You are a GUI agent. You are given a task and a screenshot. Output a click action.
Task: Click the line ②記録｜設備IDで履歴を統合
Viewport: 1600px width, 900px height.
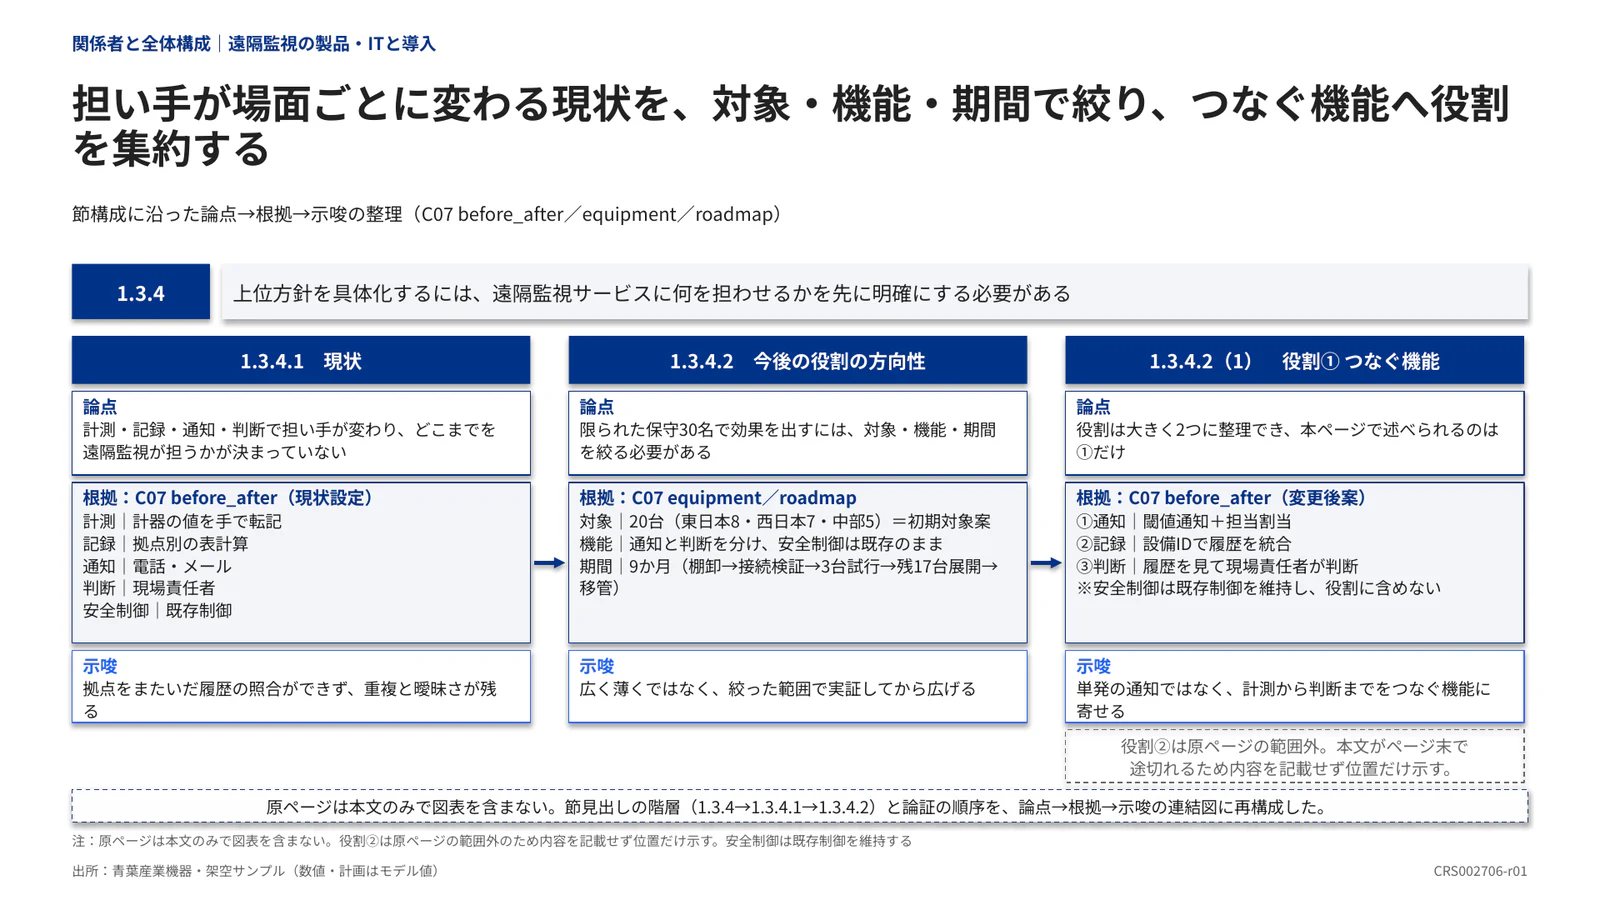pyautogui.click(x=1184, y=544)
